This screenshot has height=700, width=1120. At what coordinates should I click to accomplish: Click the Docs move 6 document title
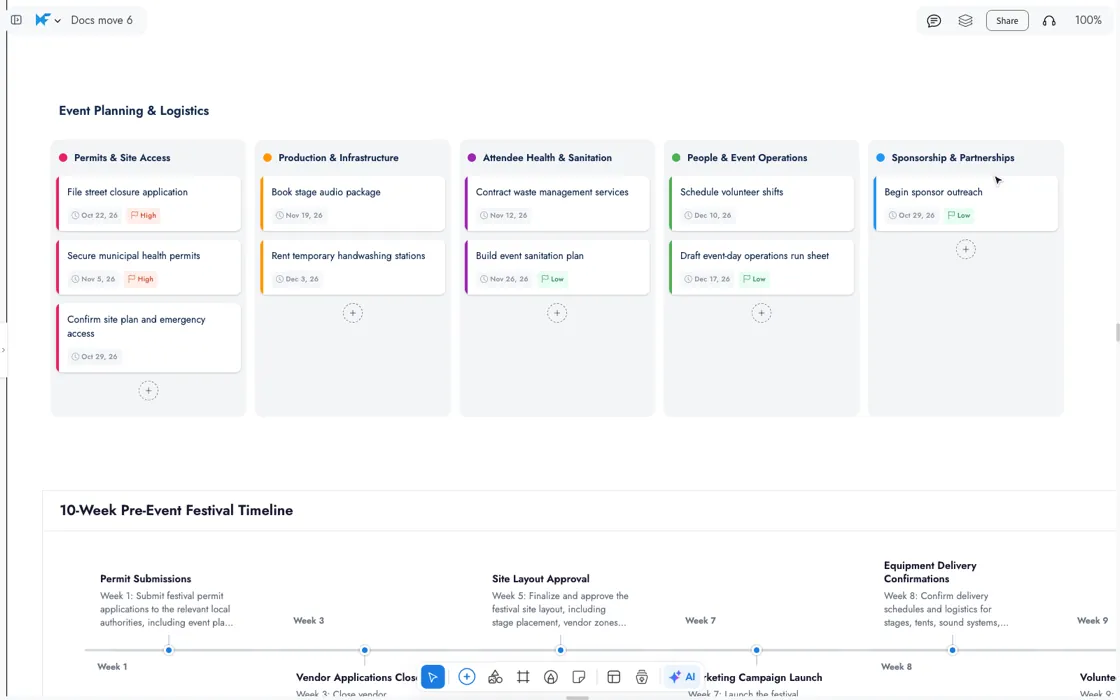pyautogui.click(x=101, y=20)
